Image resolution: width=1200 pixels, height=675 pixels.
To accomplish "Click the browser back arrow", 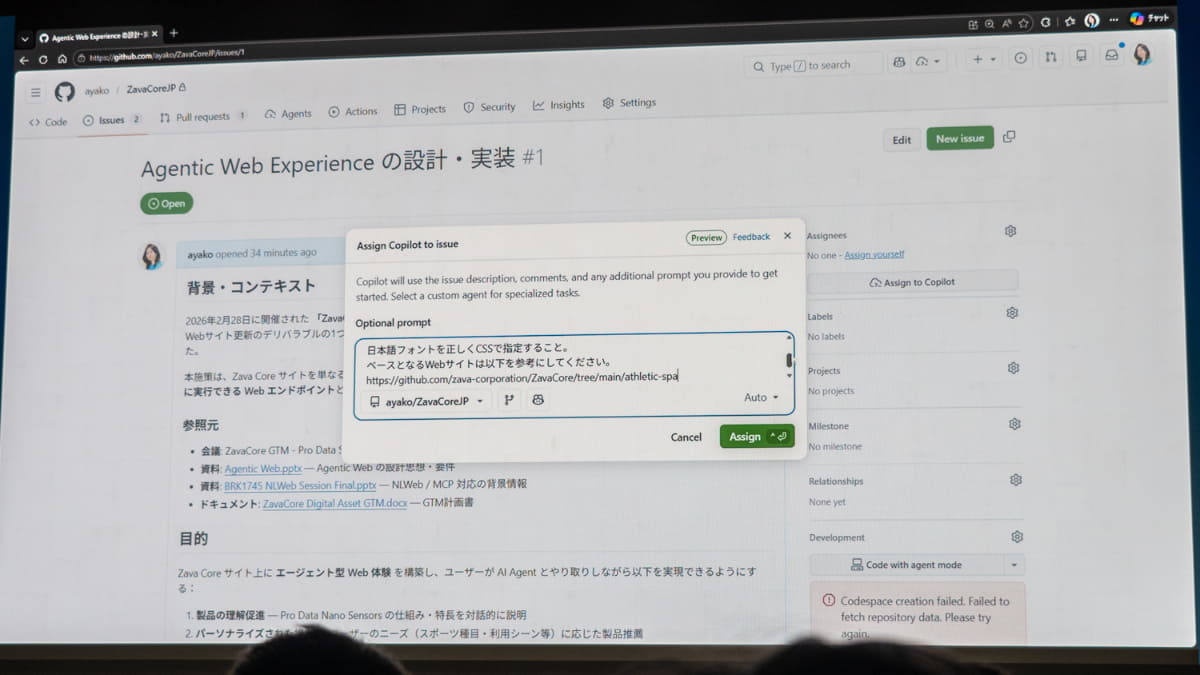I will tap(24, 60).
